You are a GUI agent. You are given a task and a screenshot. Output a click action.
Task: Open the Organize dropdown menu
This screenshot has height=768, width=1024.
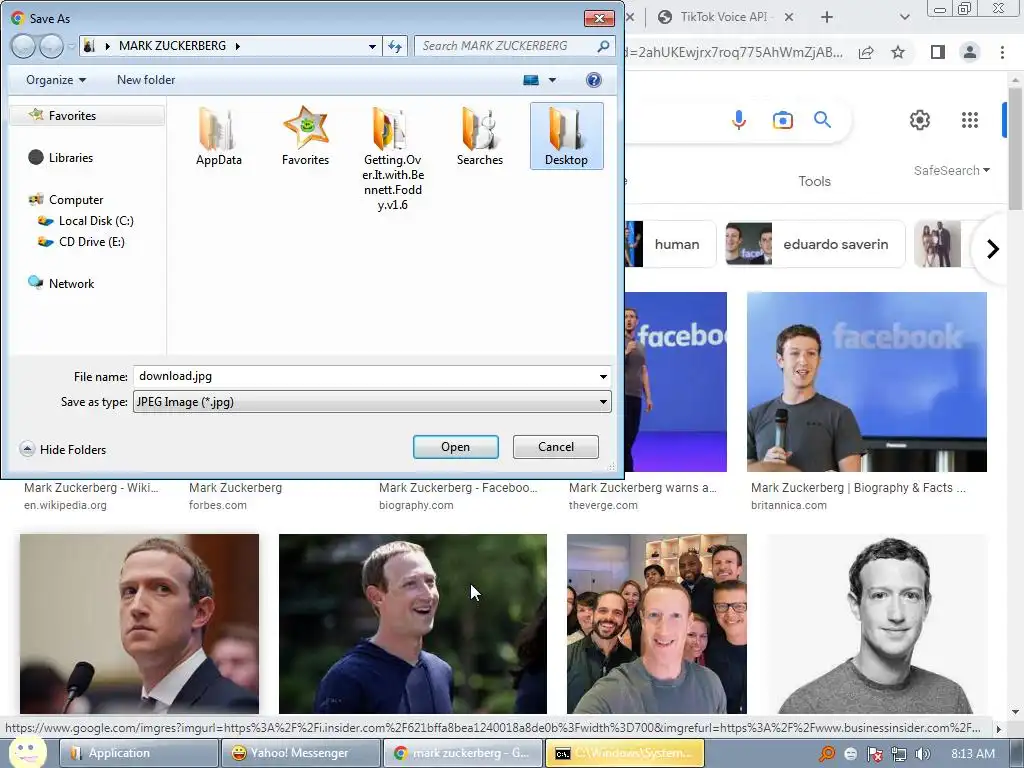click(56, 80)
